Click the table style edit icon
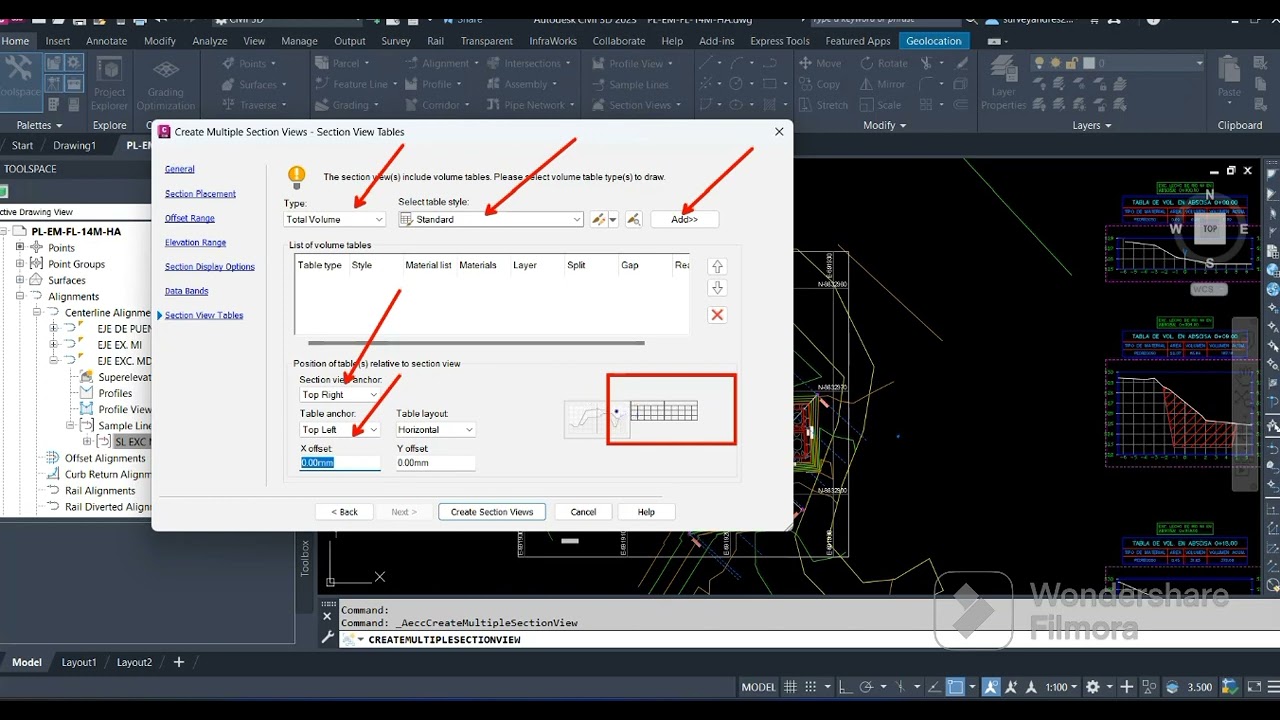The height and width of the screenshot is (720, 1280). 599,219
